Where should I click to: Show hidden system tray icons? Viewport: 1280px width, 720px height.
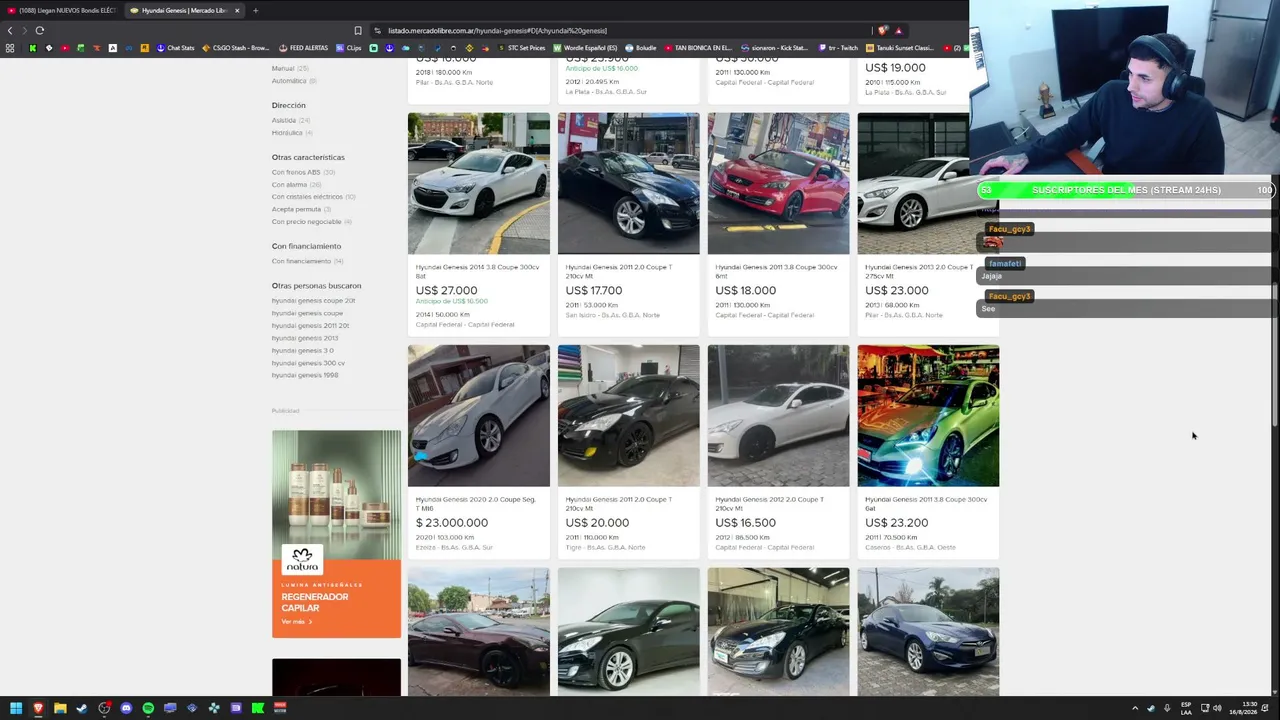tap(1134, 708)
